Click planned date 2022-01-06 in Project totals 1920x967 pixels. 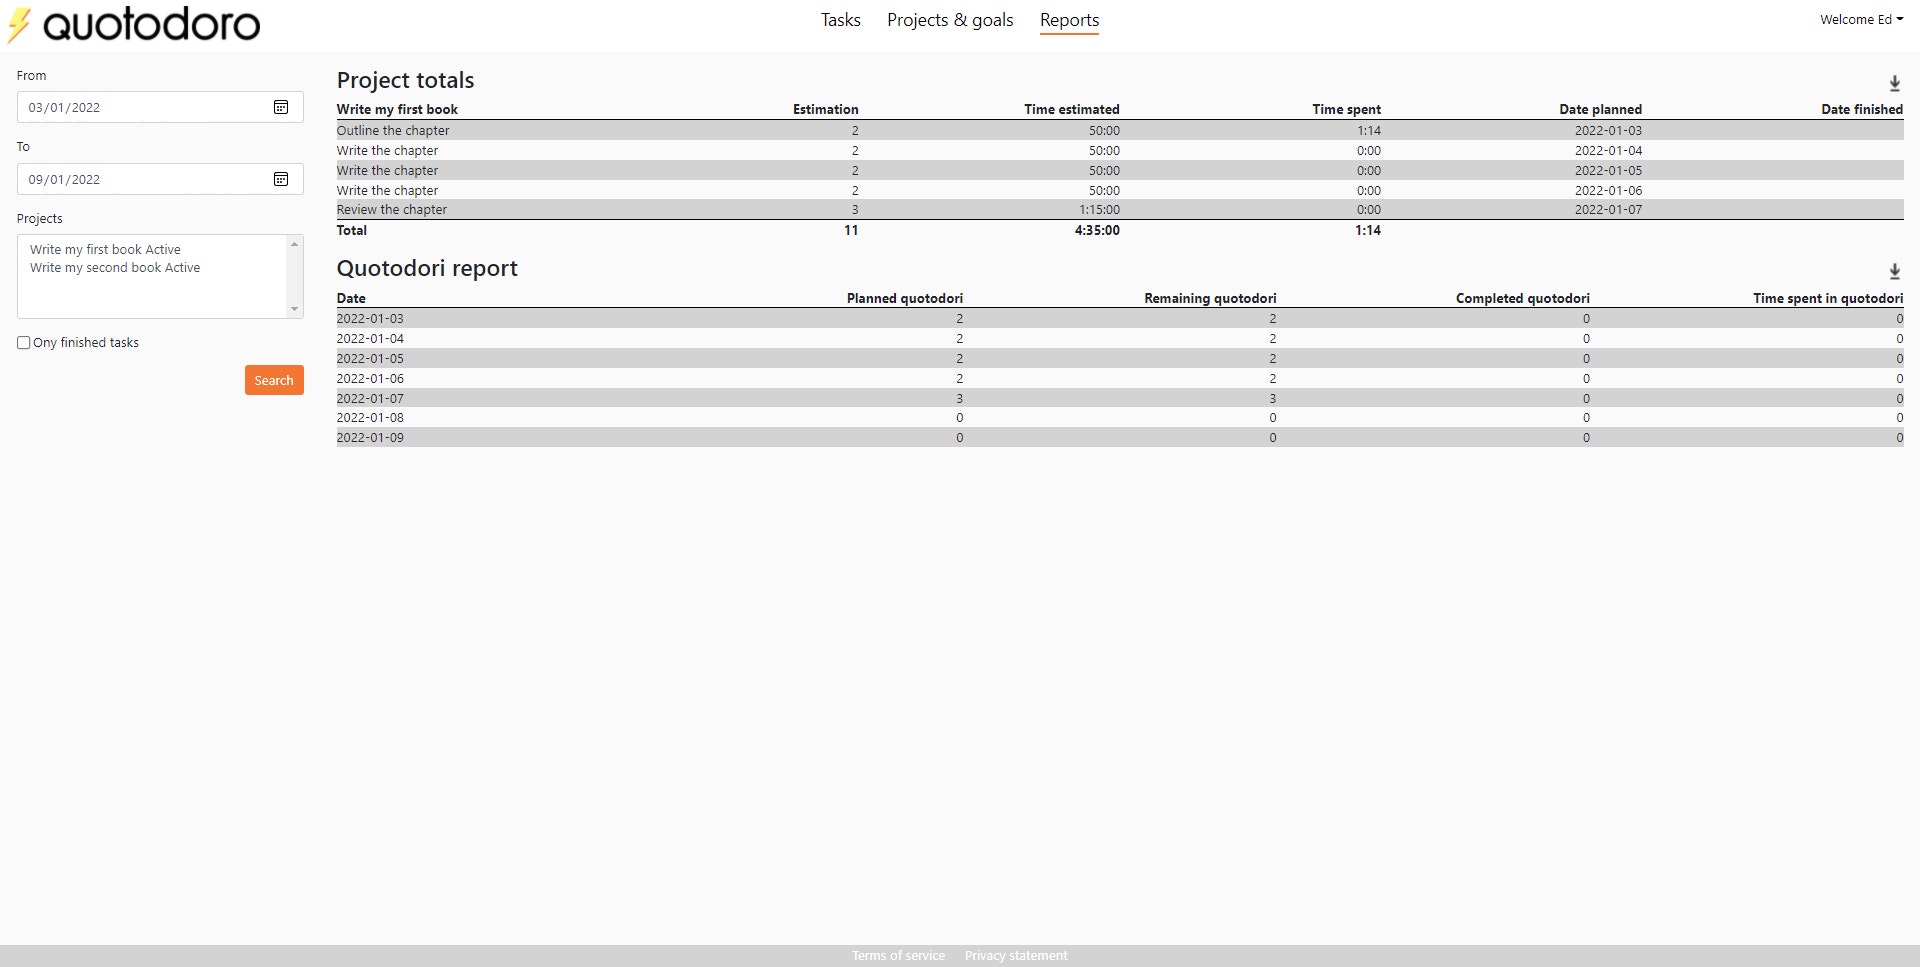[x=1608, y=190]
